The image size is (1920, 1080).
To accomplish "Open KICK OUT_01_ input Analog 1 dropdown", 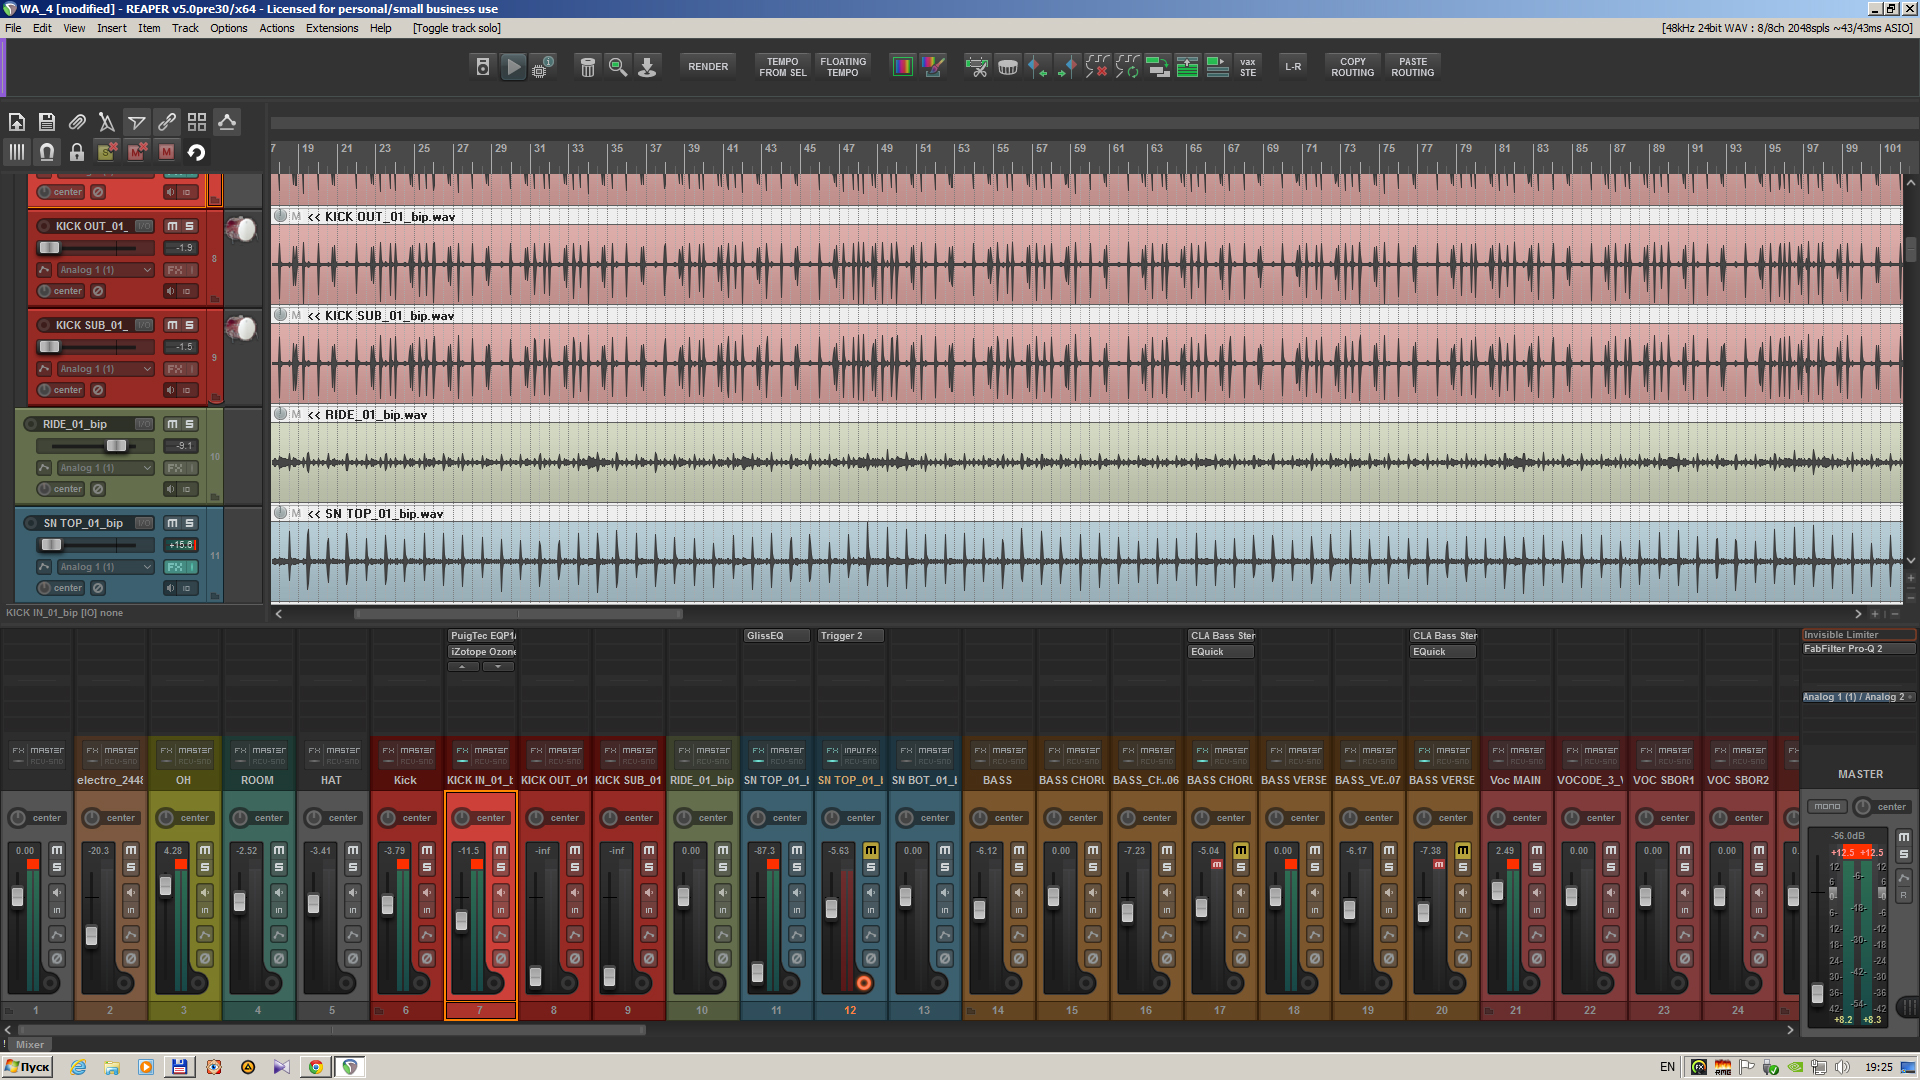I will point(105,270).
